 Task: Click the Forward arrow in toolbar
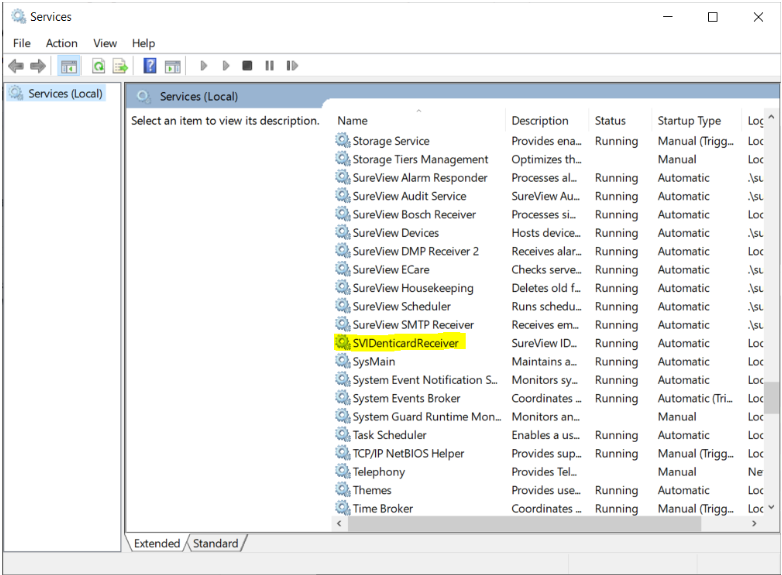coord(38,66)
